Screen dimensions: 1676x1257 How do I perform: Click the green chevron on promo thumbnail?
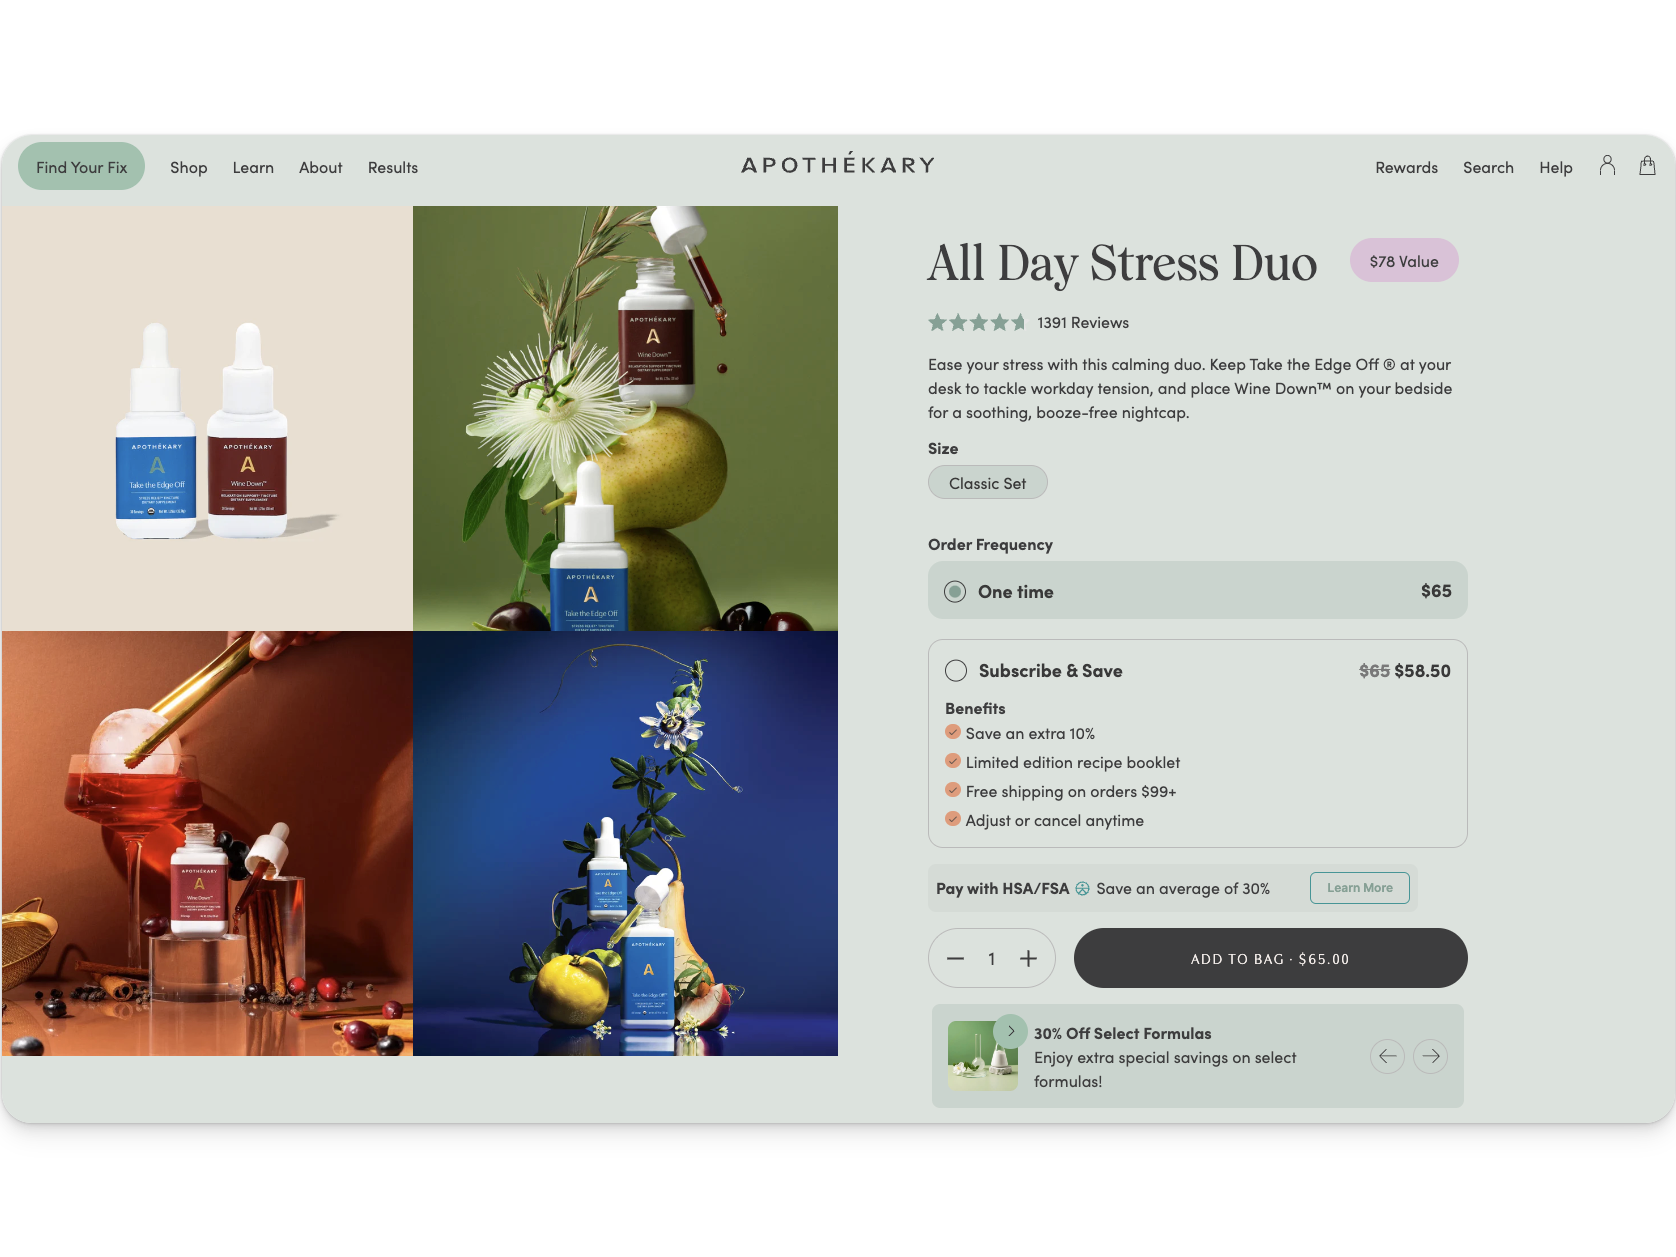pyautogui.click(x=1011, y=1031)
